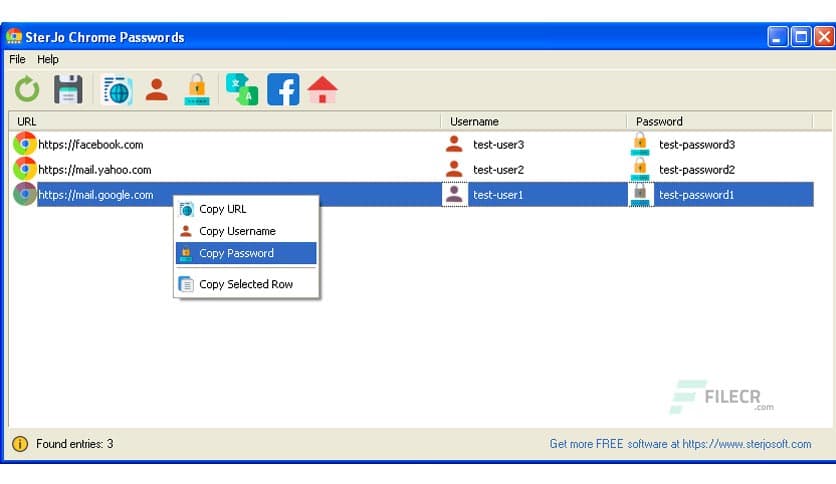Click lock icon next to test-password1
836x484 pixels.
click(640, 194)
